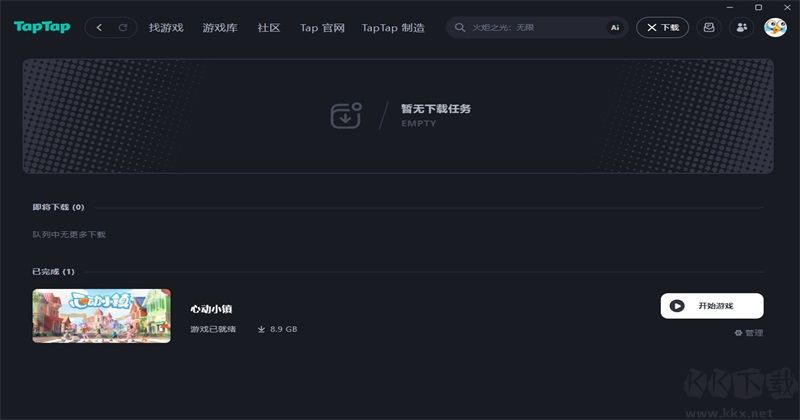Open 管理 for 心动小镇
The height and width of the screenshot is (420, 800).
click(748, 333)
